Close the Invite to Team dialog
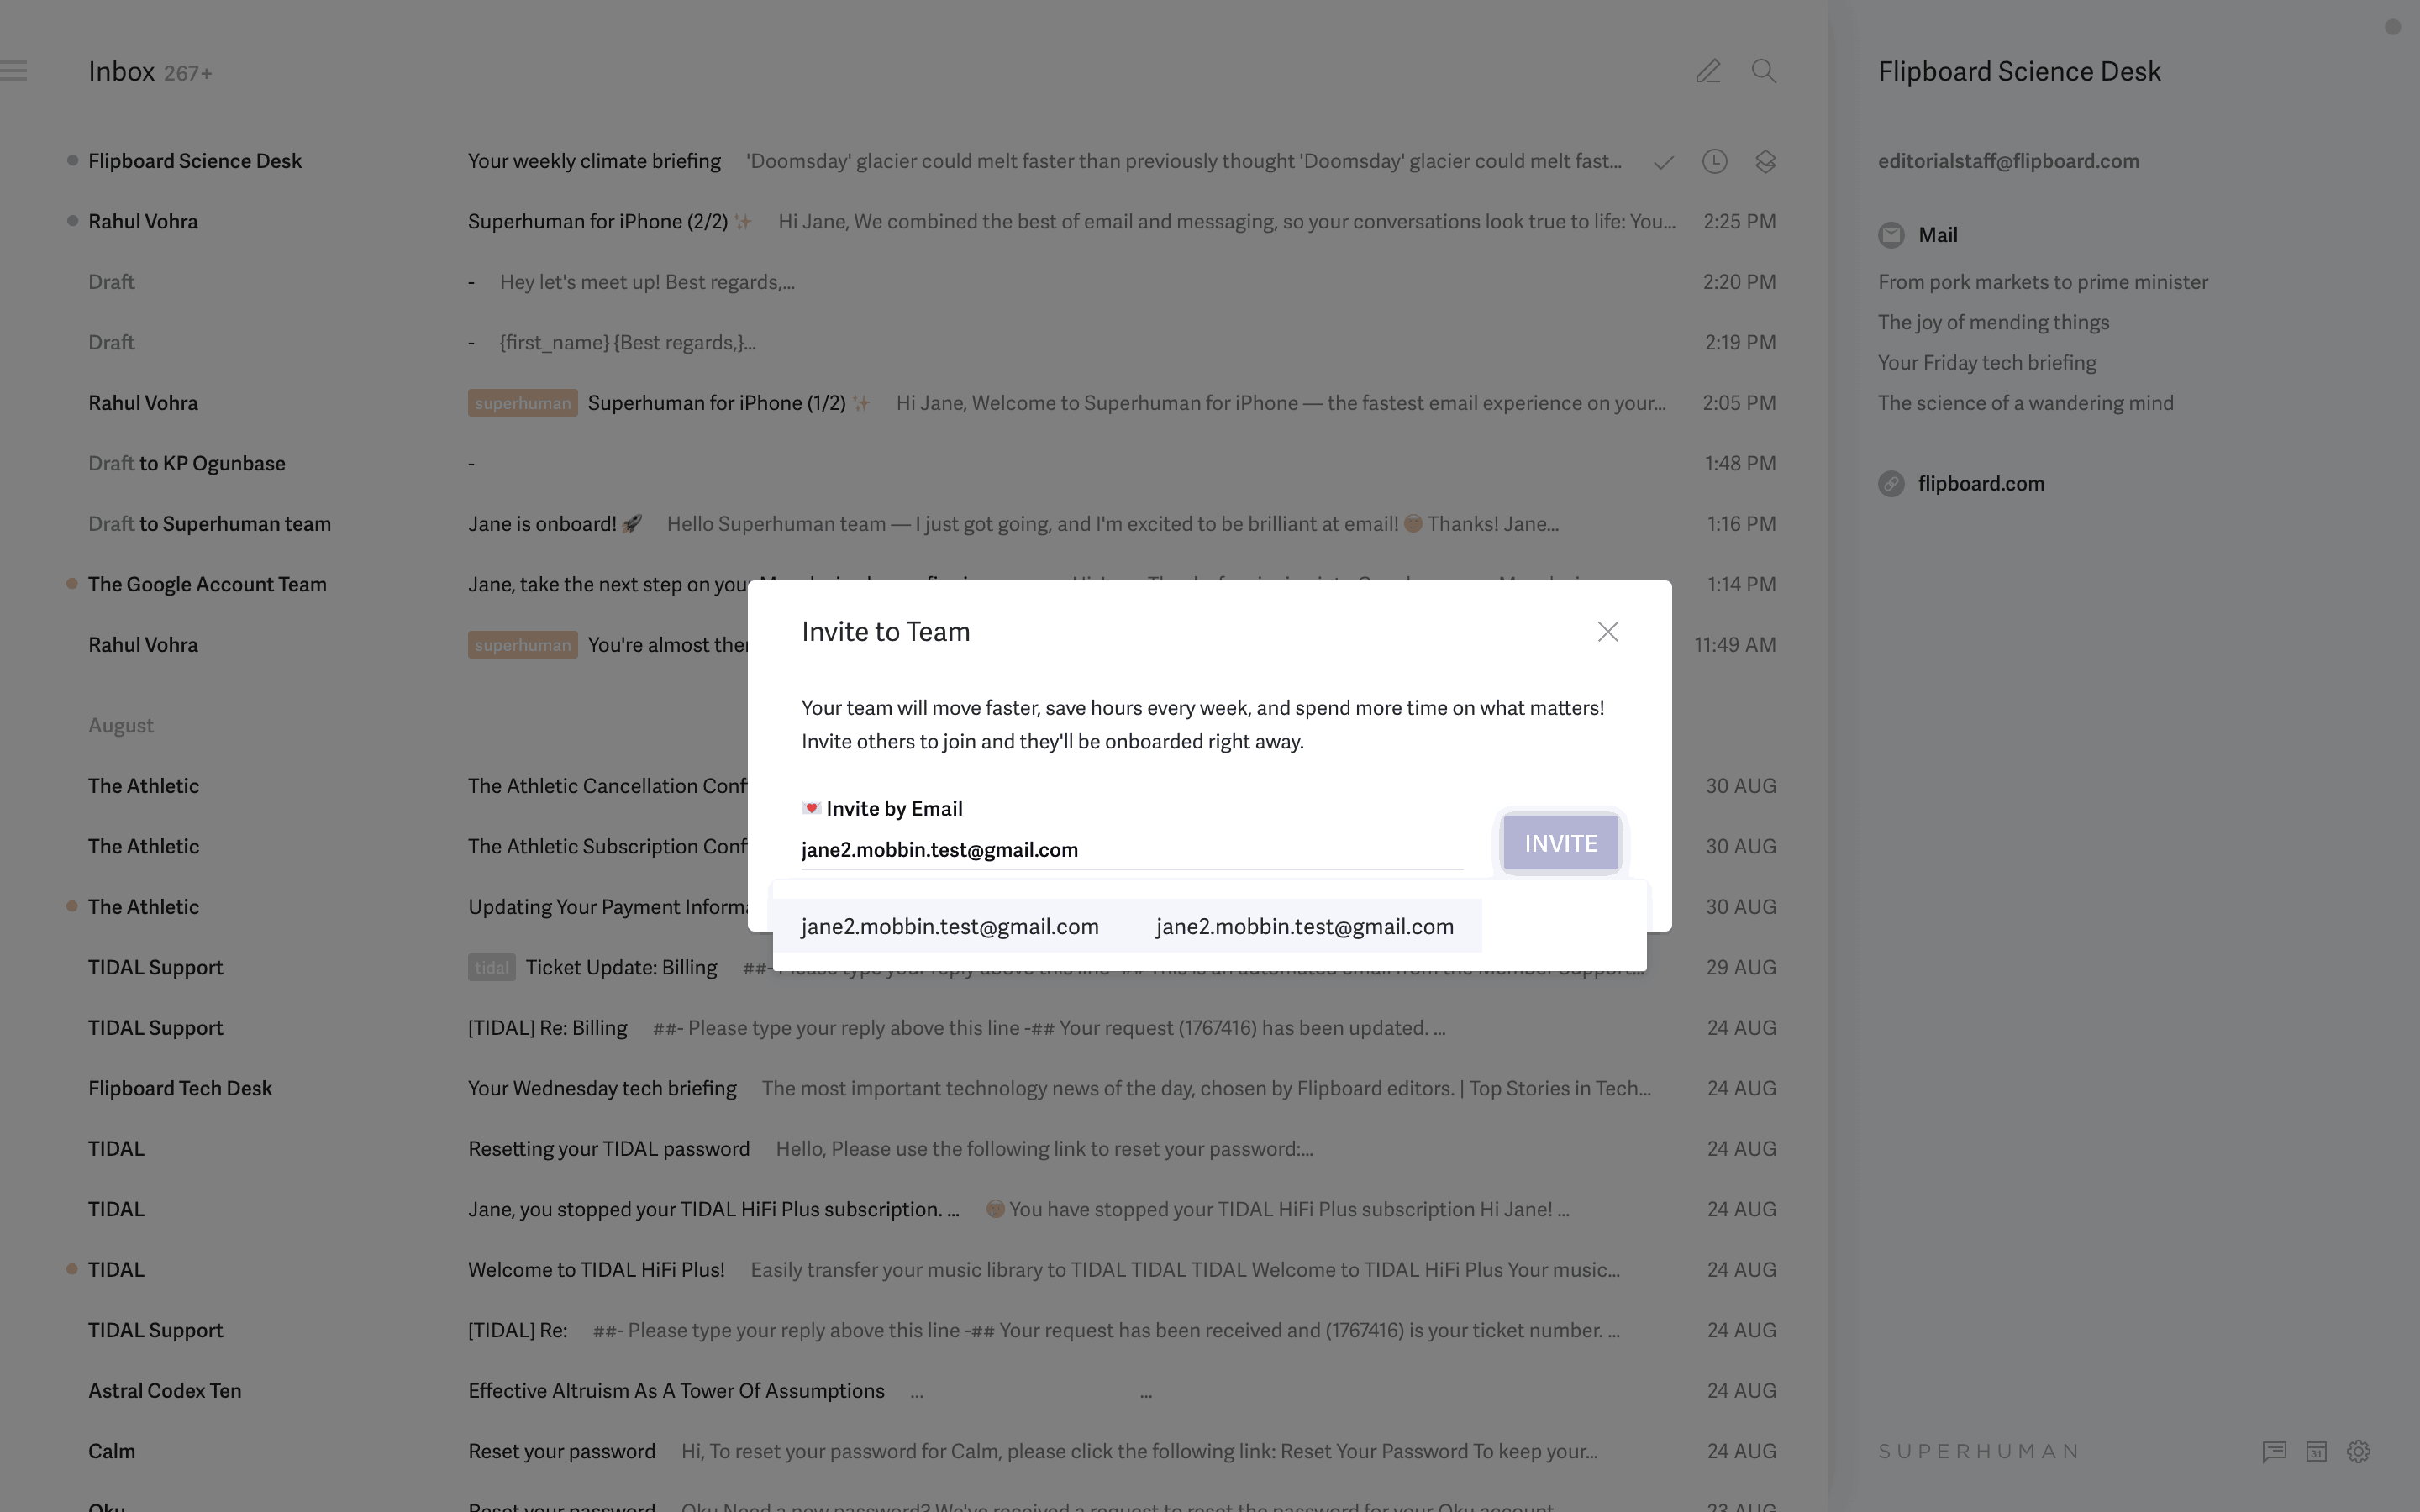The image size is (2420, 1512). tap(1608, 632)
